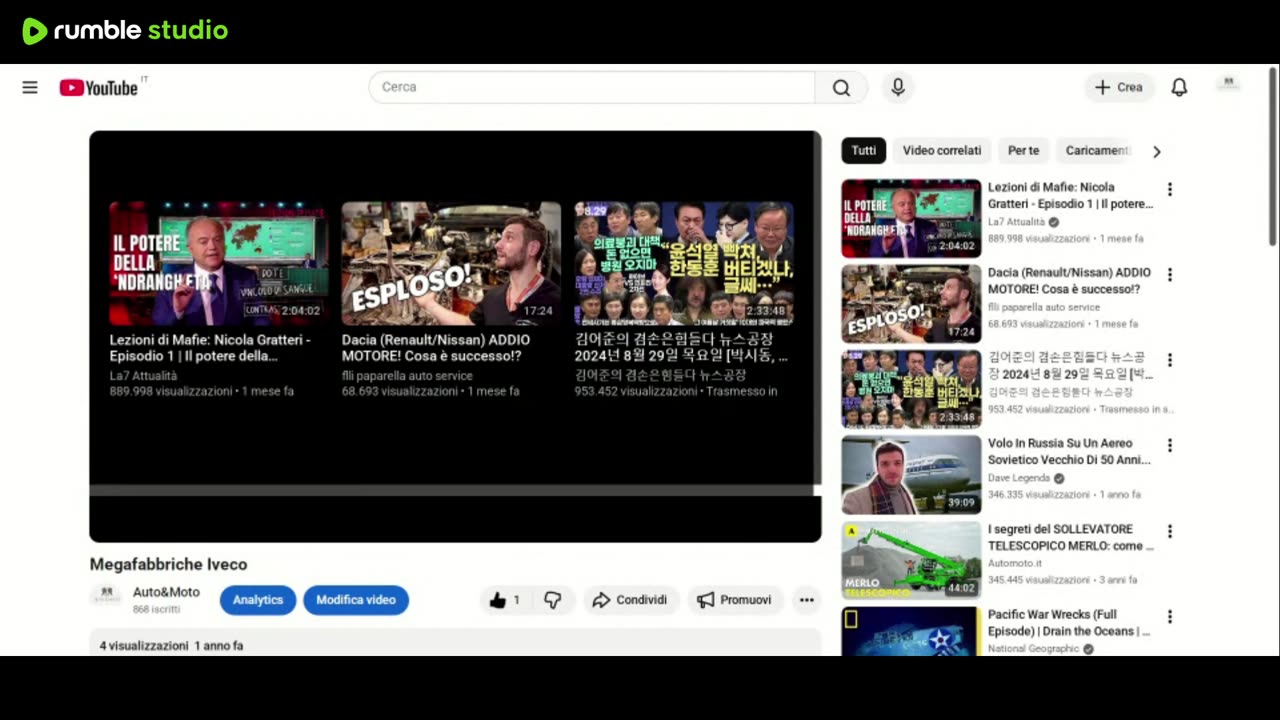Click the video title Megafabbriche Iveco
The width and height of the screenshot is (1280, 720).
pyautogui.click(x=168, y=564)
